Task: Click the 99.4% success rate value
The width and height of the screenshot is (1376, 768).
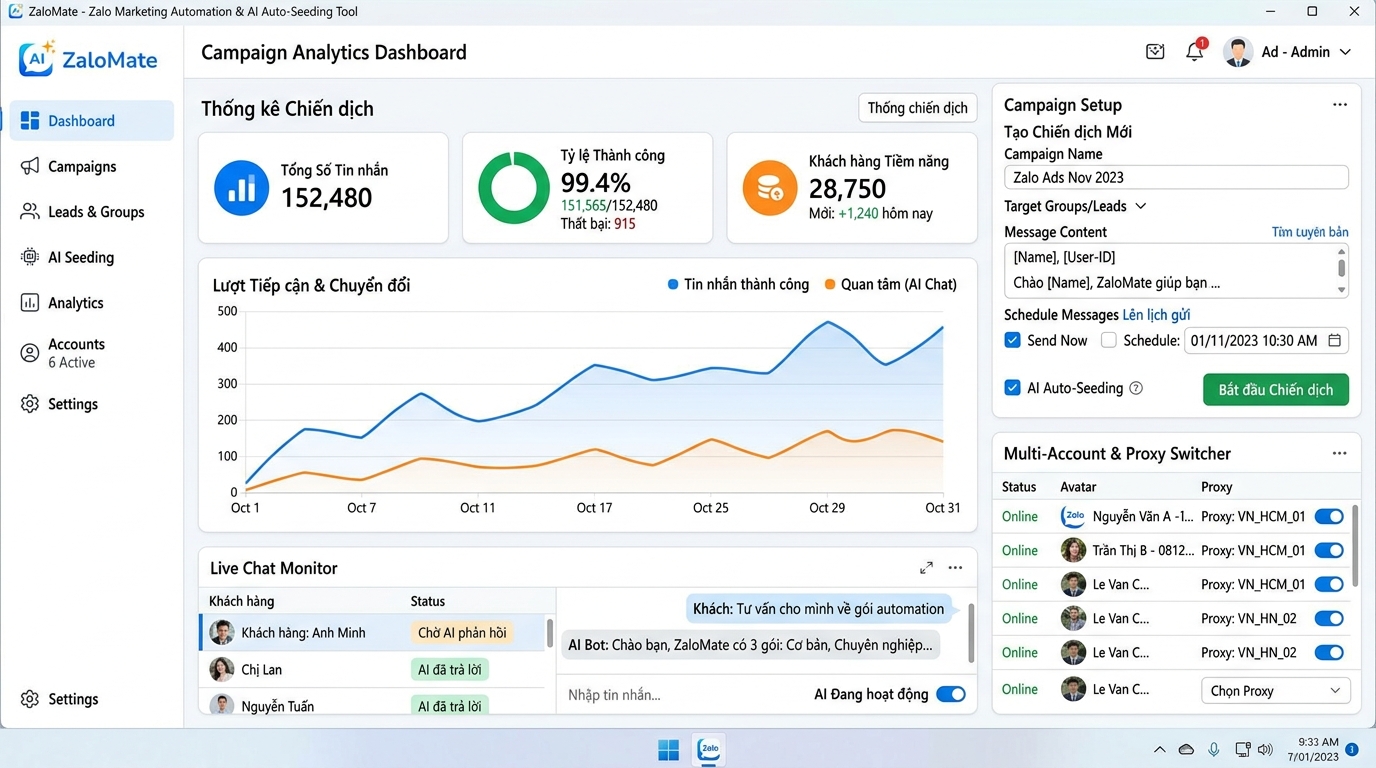Action: pyautogui.click(x=596, y=183)
